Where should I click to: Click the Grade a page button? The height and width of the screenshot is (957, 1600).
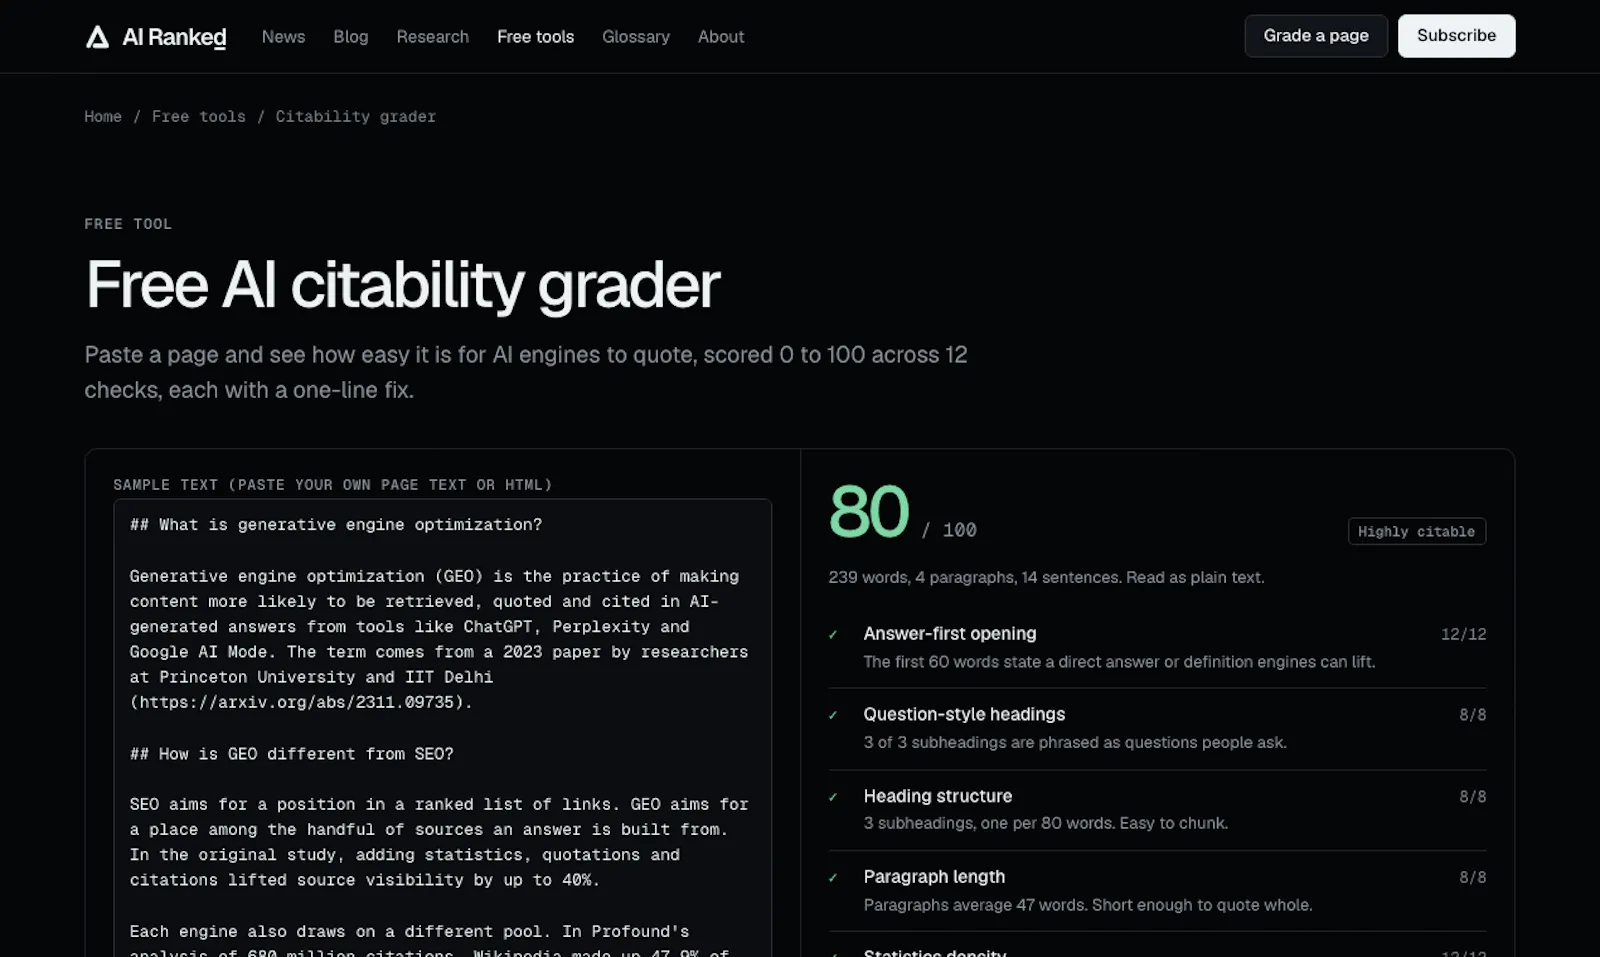[x=1316, y=36]
